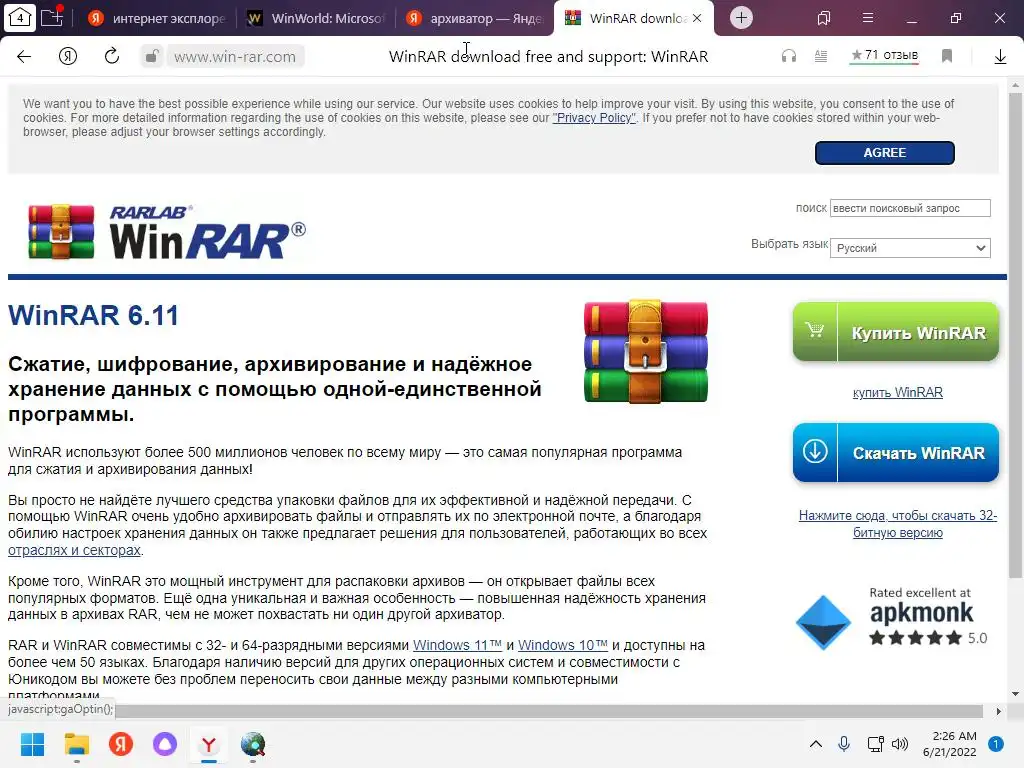Click the blue Скачать WinRAR button
Image resolution: width=1024 pixels, height=768 pixels.
[x=896, y=453]
